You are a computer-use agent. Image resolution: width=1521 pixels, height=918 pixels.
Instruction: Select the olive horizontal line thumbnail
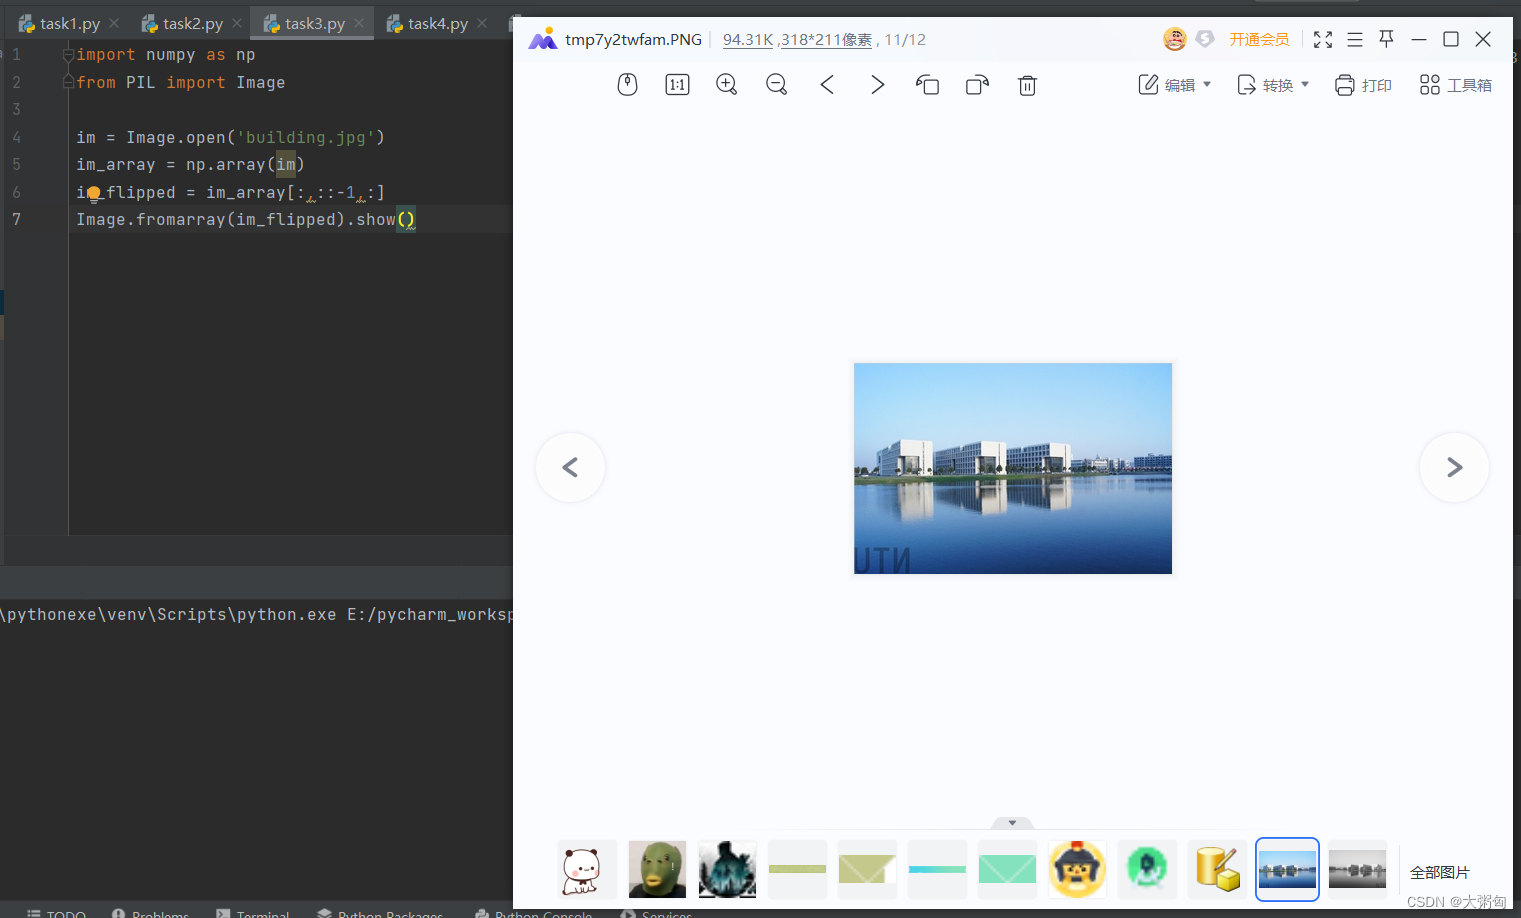[797, 869]
